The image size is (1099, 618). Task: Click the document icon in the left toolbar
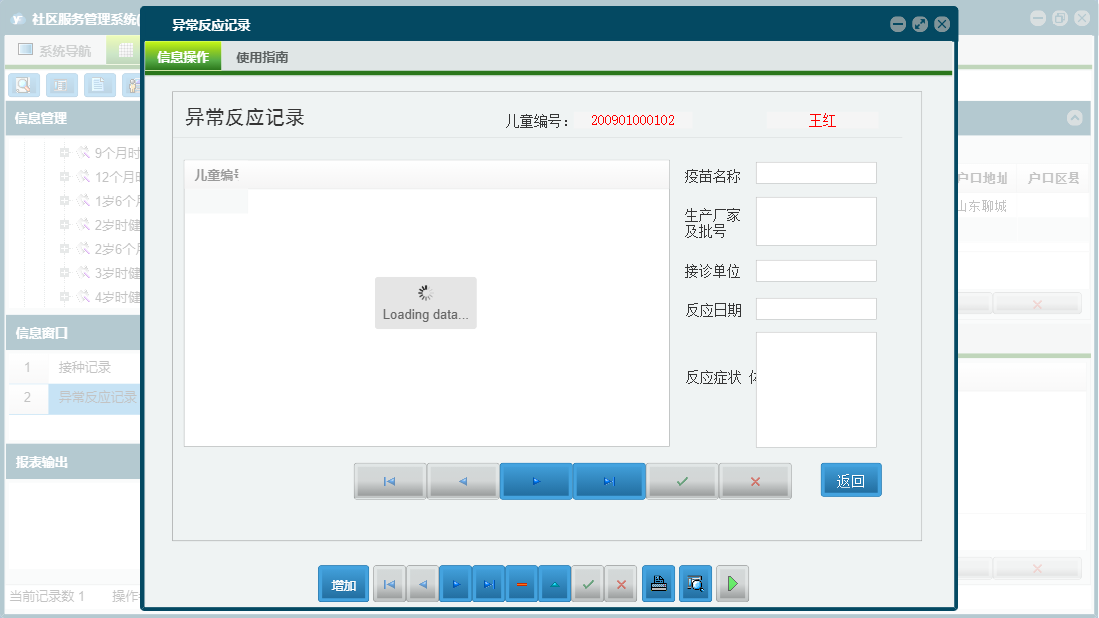point(99,85)
